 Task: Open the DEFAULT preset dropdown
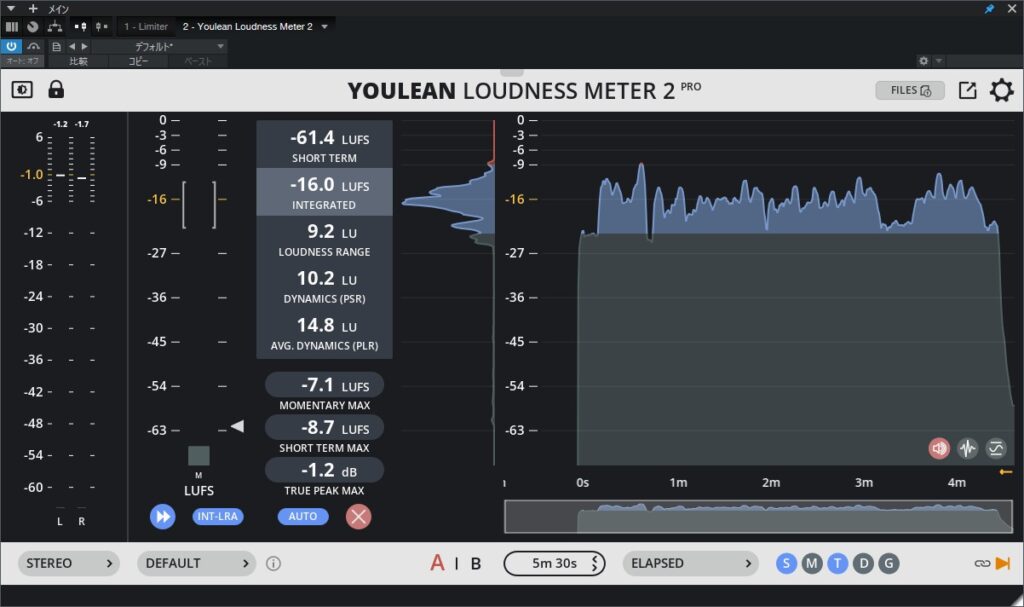pos(196,563)
